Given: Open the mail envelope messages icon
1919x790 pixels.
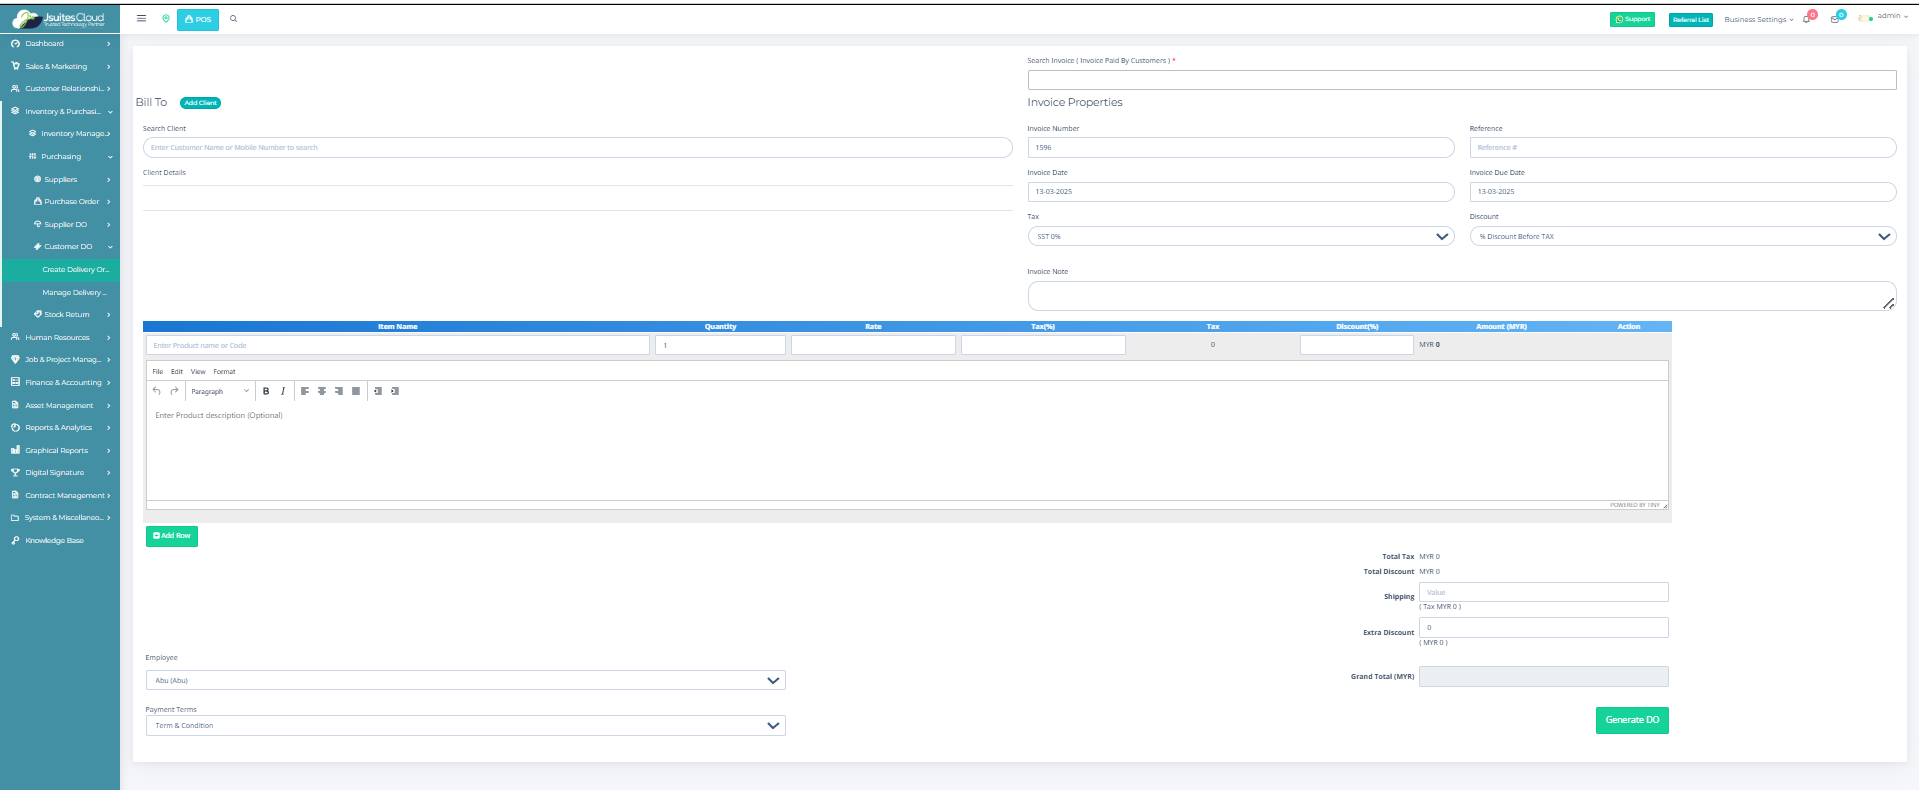Looking at the screenshot, I should coord(1835,19).
